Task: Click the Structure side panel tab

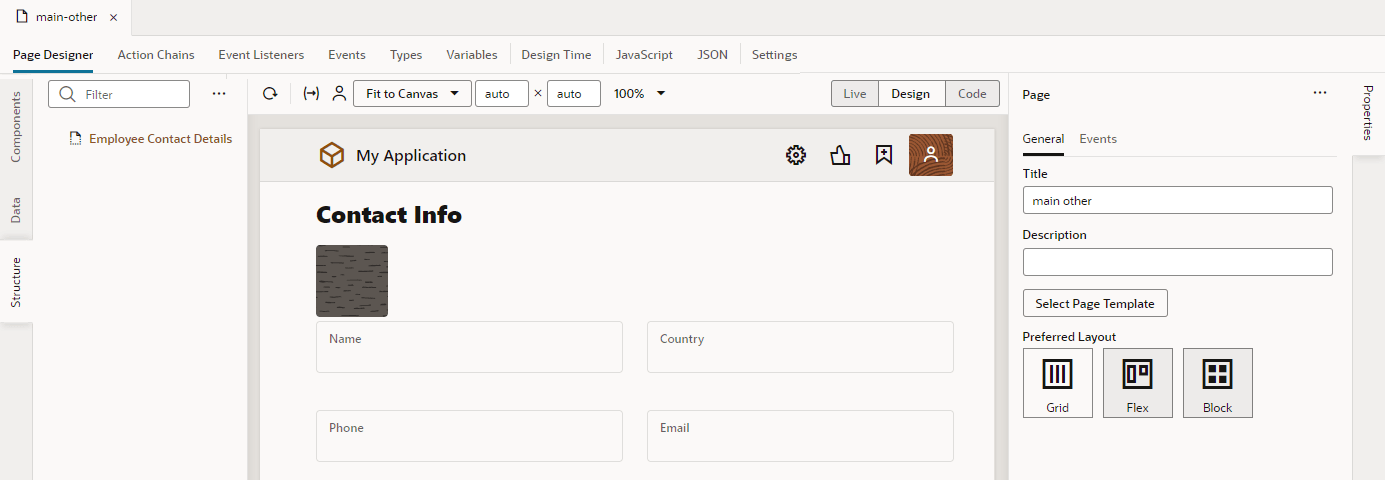Action: 16,282
